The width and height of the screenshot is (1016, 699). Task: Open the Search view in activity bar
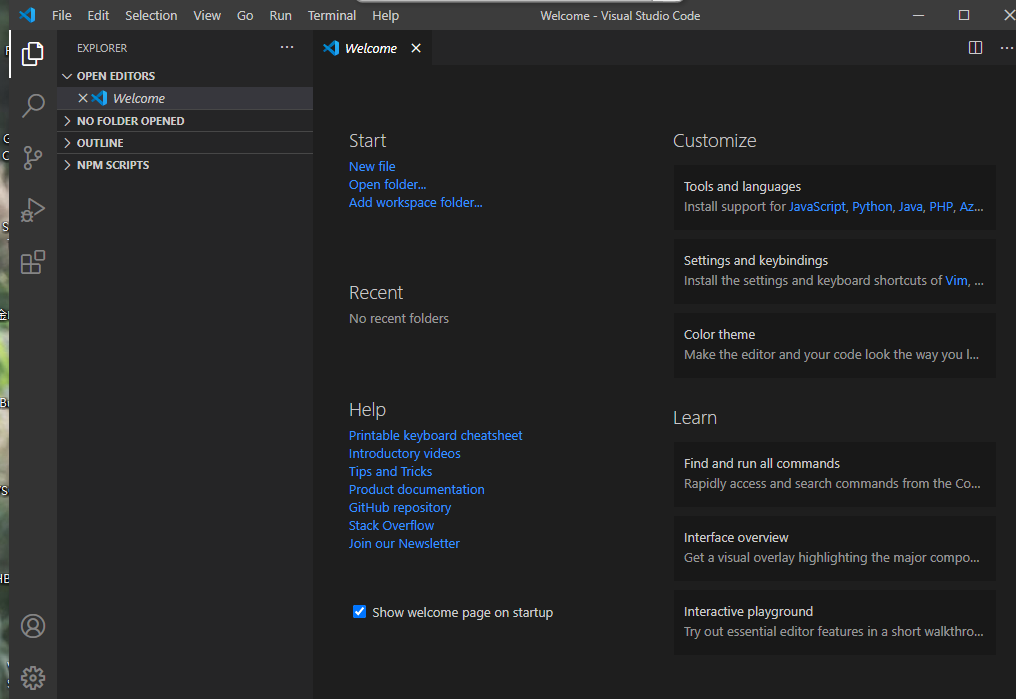32,106
